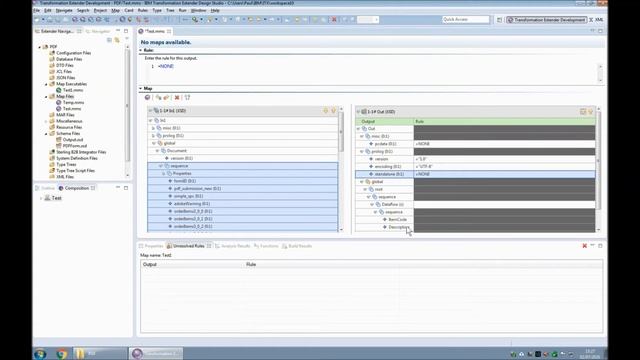
Task: Click the link-with-editor icon in Navigator panel
Action: click(117, 40)
